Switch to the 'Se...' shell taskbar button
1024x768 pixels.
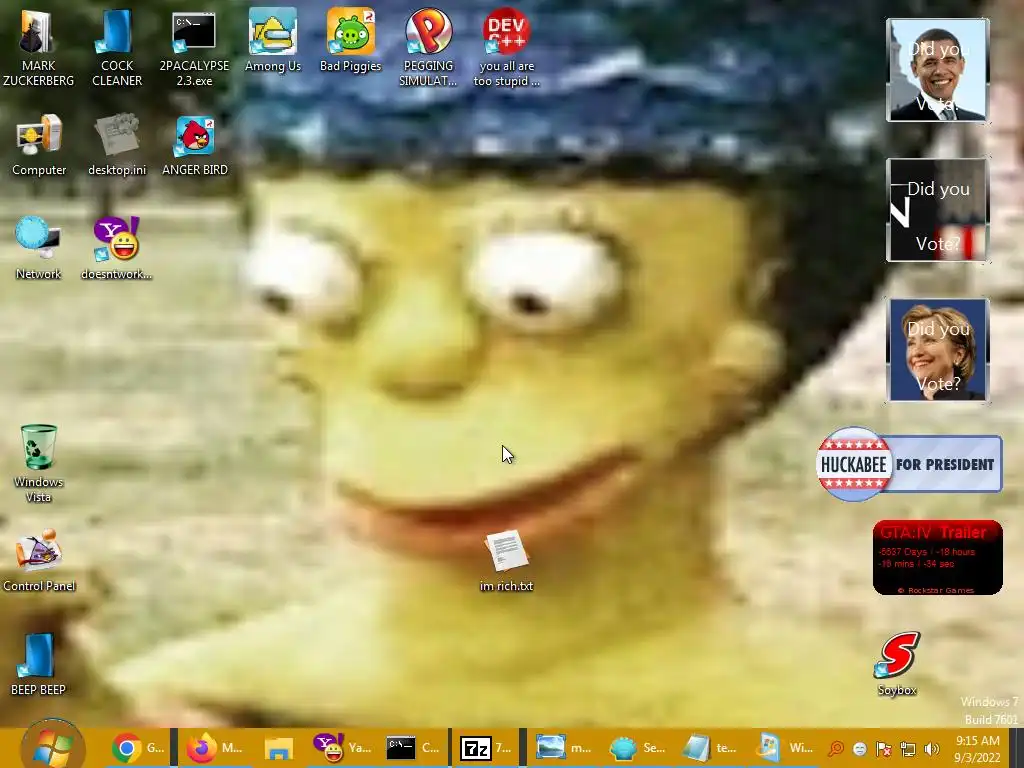[637, 748]
